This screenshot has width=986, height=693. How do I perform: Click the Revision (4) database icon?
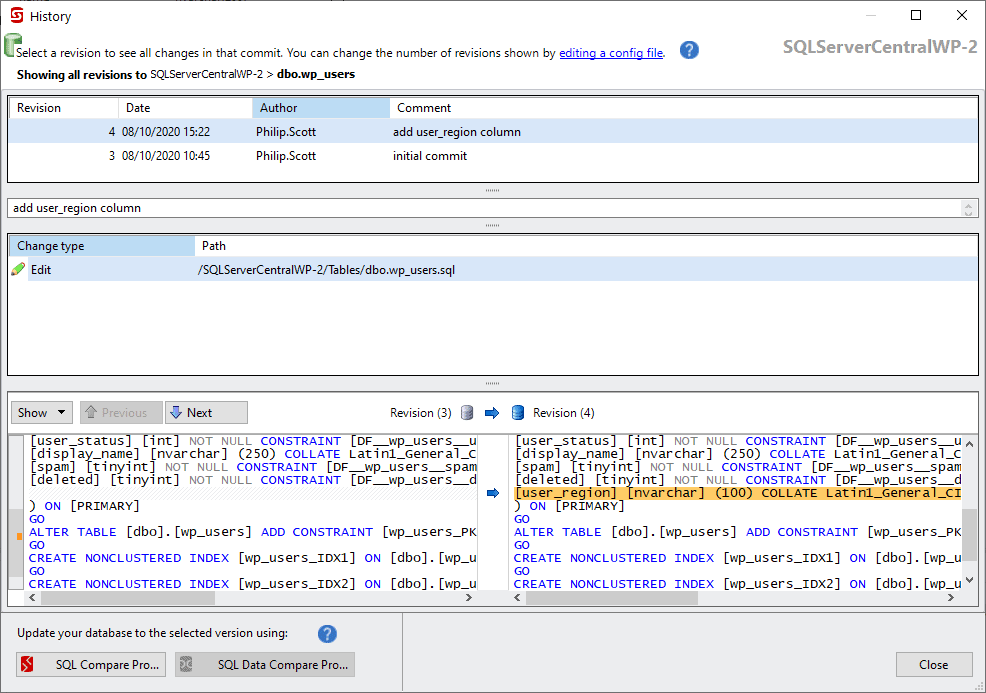pyautogui.click(x=518, y=413)
